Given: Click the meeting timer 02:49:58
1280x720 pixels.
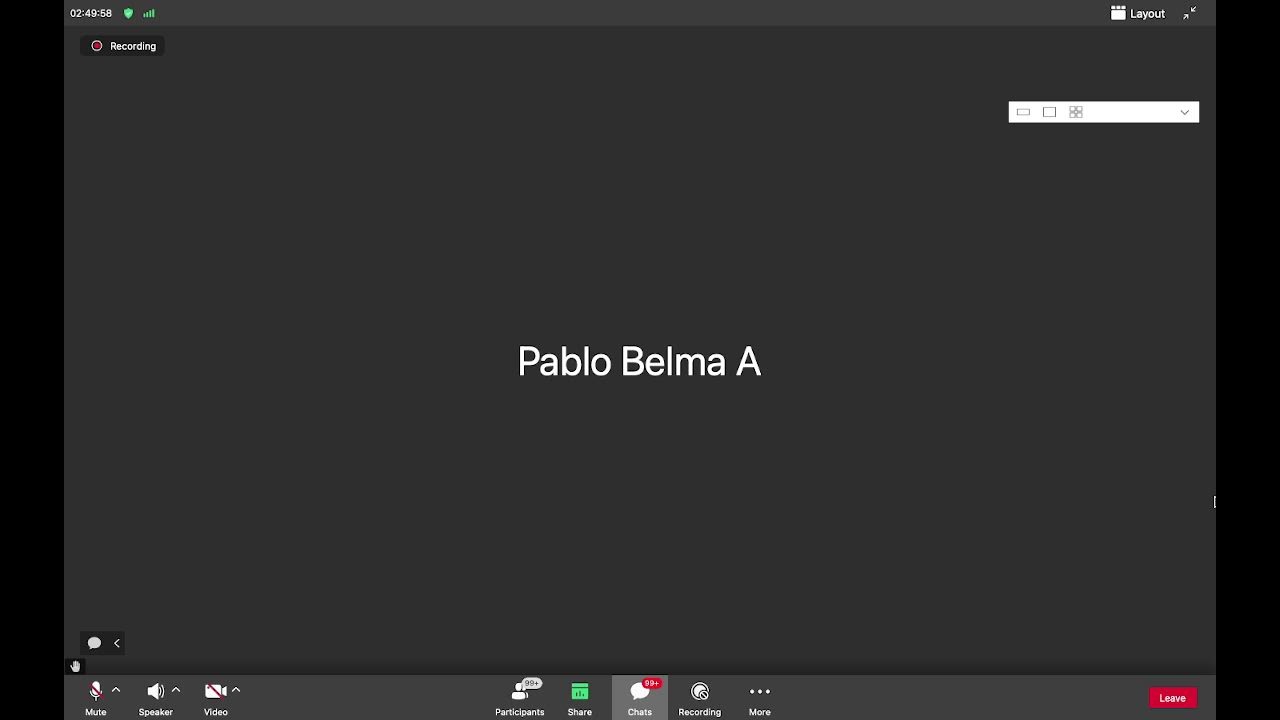Looking at the screenshot, I should pos(91,13).
